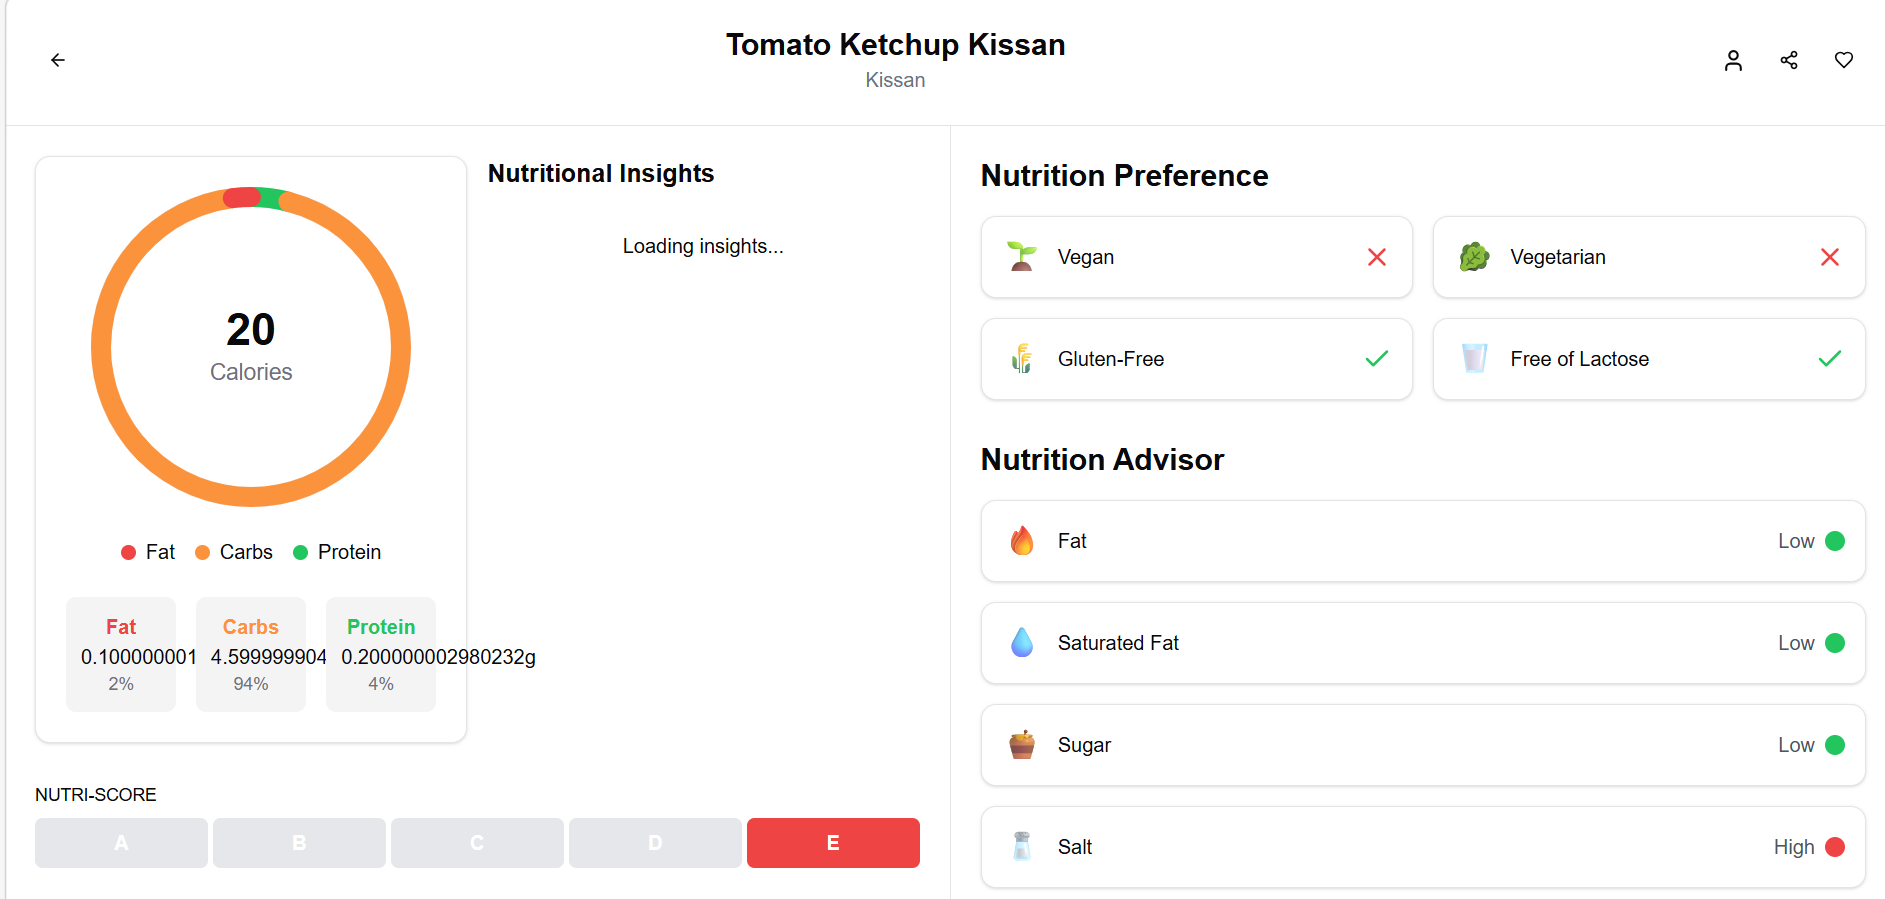Add to favorites with heart icon

tap(1844, 60)
